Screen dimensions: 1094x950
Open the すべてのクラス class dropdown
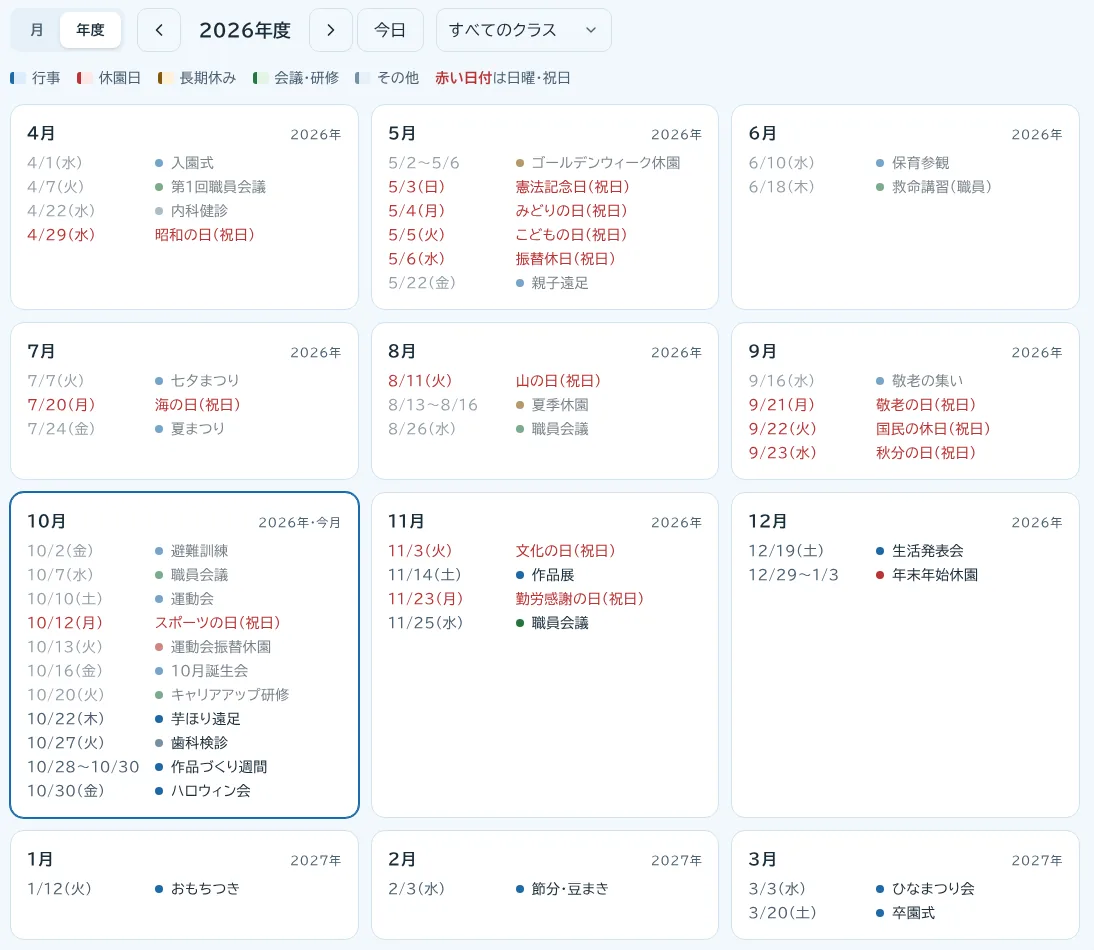(523, 30)
